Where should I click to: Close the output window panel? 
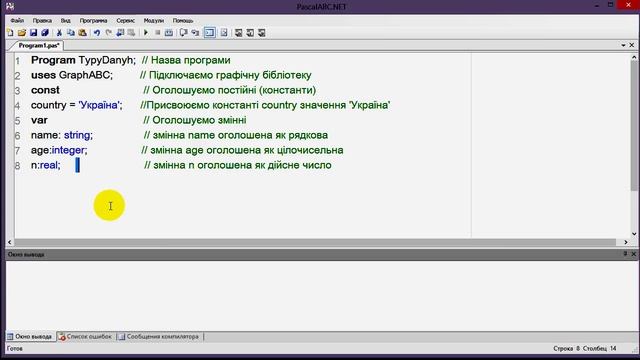[633, 254]
